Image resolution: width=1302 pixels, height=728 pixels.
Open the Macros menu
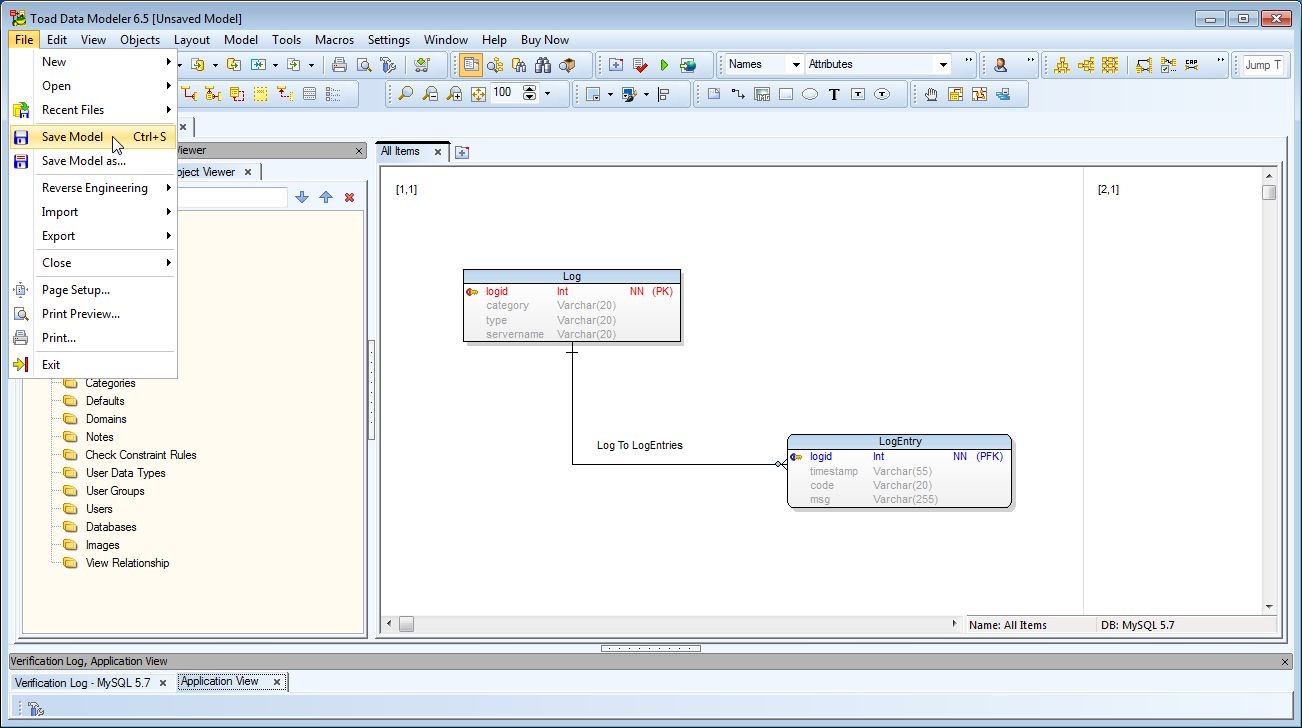coord(334,40)
